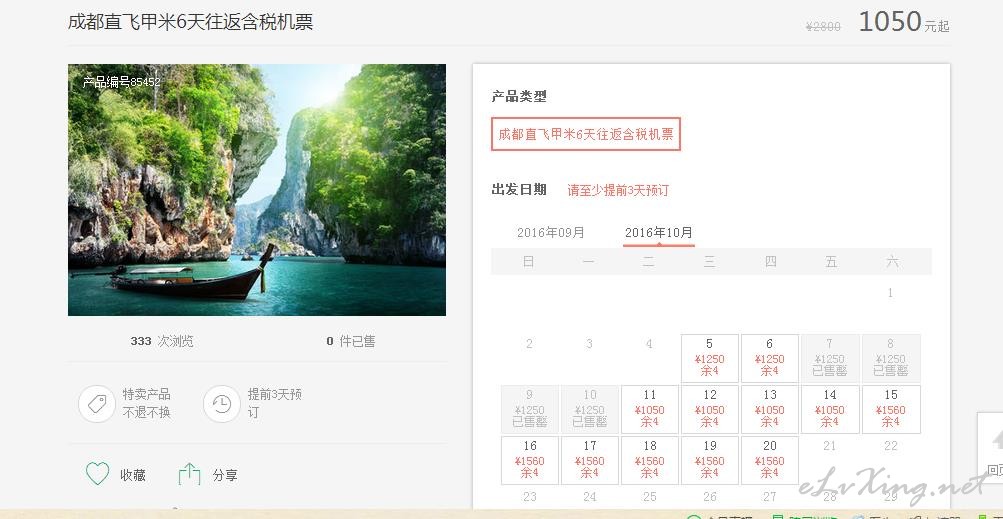Select sold-out date October 9

click(530, 409)
